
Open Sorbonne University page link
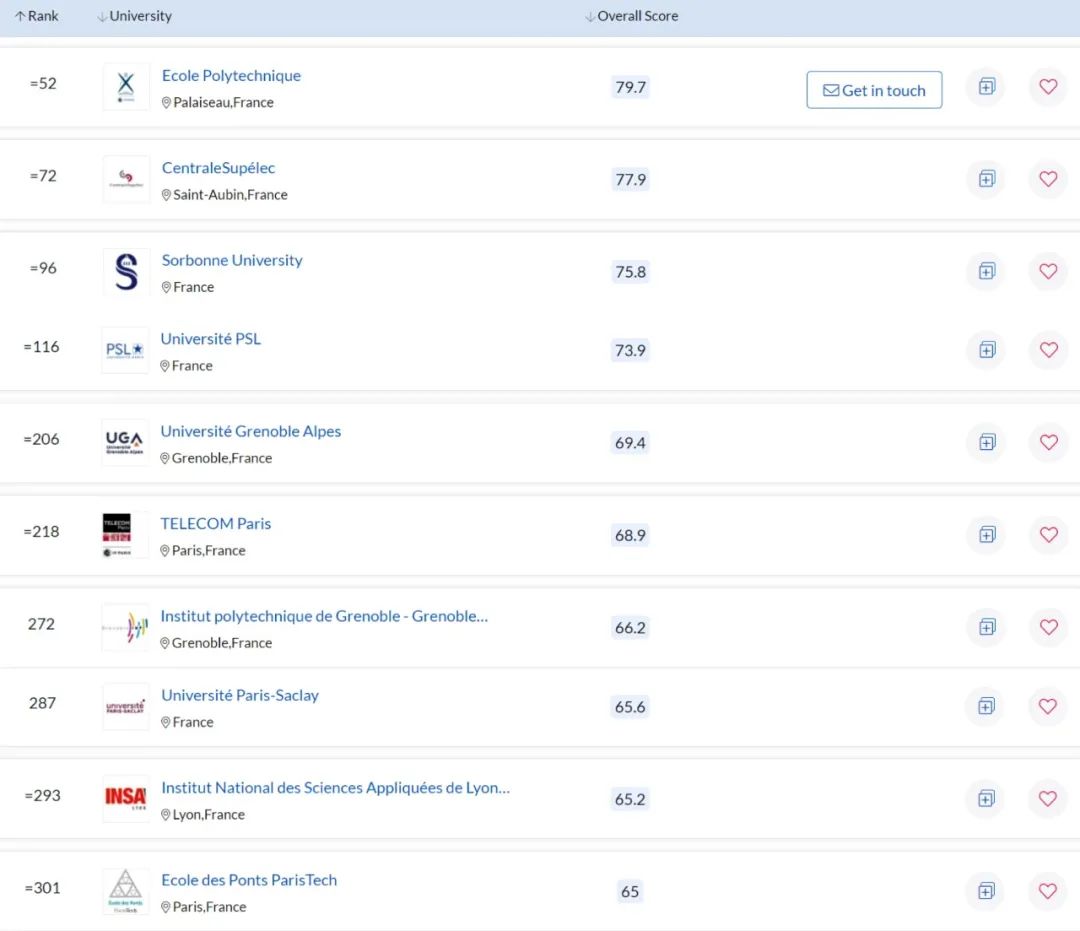pos(232,260)
